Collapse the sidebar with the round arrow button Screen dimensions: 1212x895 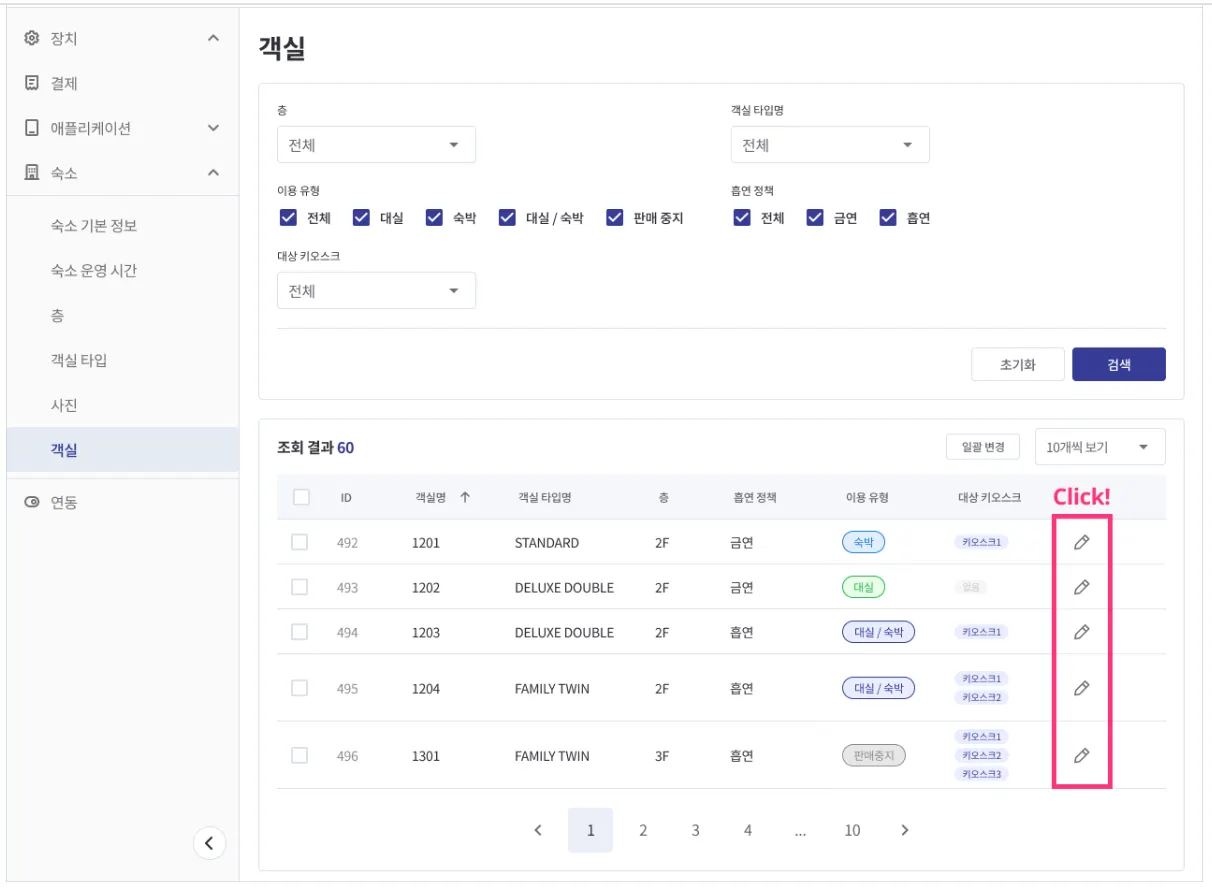coord(209,843)
